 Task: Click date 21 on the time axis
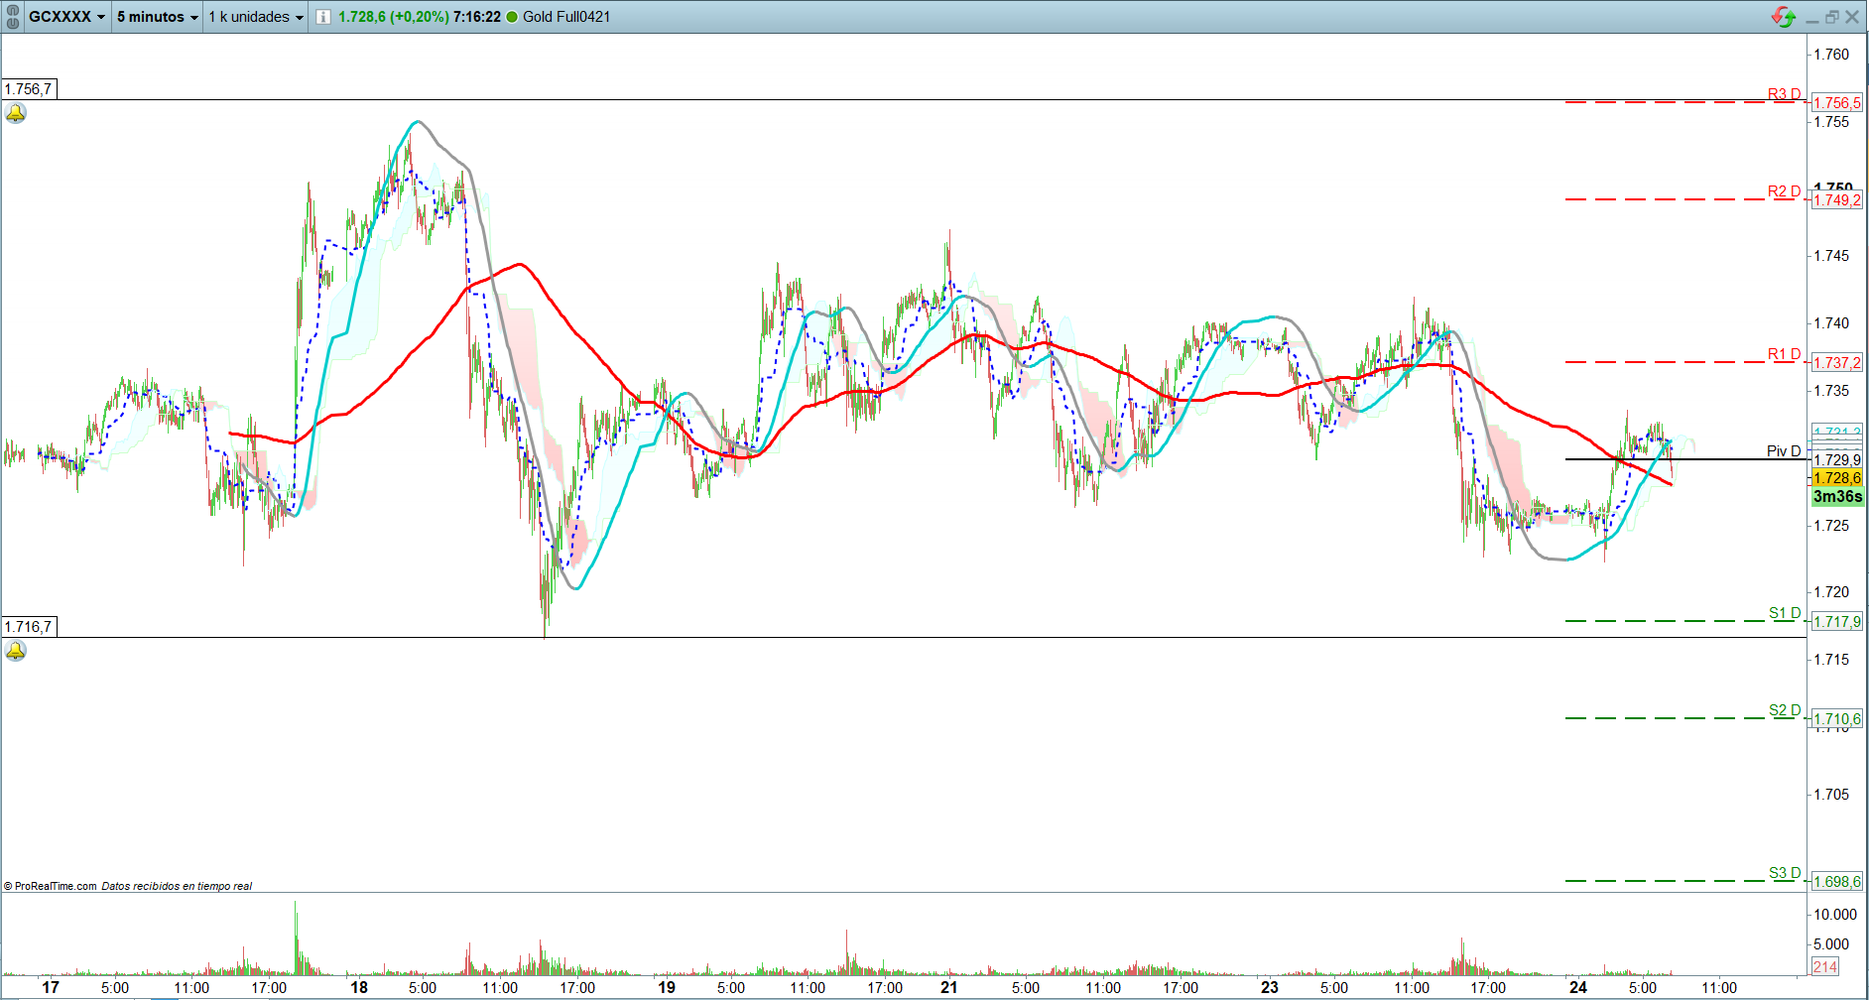point(949,988)
